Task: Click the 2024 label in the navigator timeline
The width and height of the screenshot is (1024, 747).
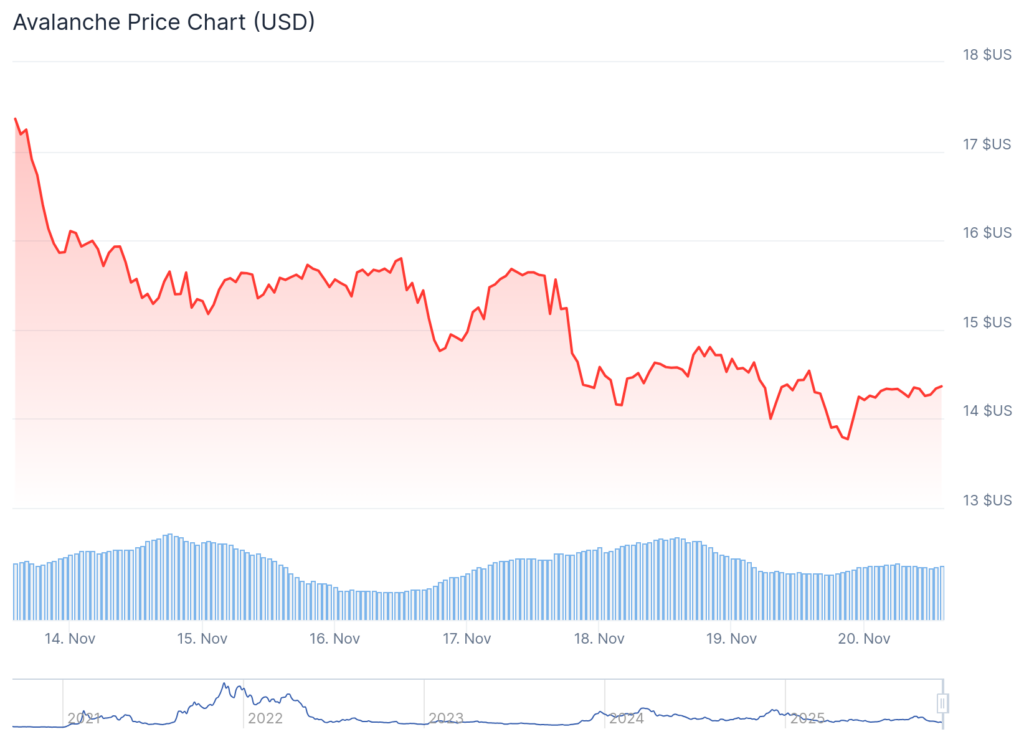Action: [626, 718]
